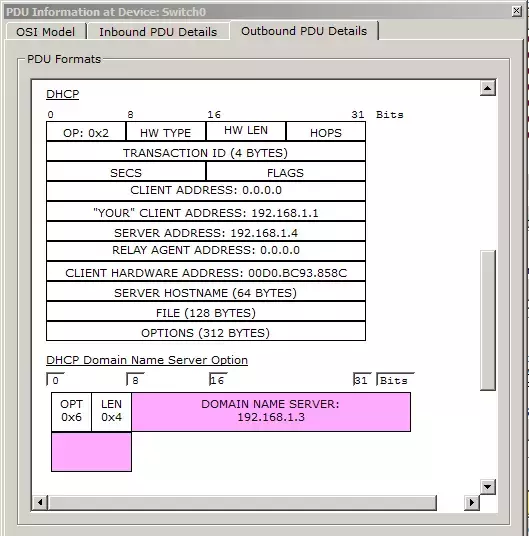The width and height of the screenshot is (529, 536).
Task: Click the OP: 0x2 field cell
Action: coord(86,131)
